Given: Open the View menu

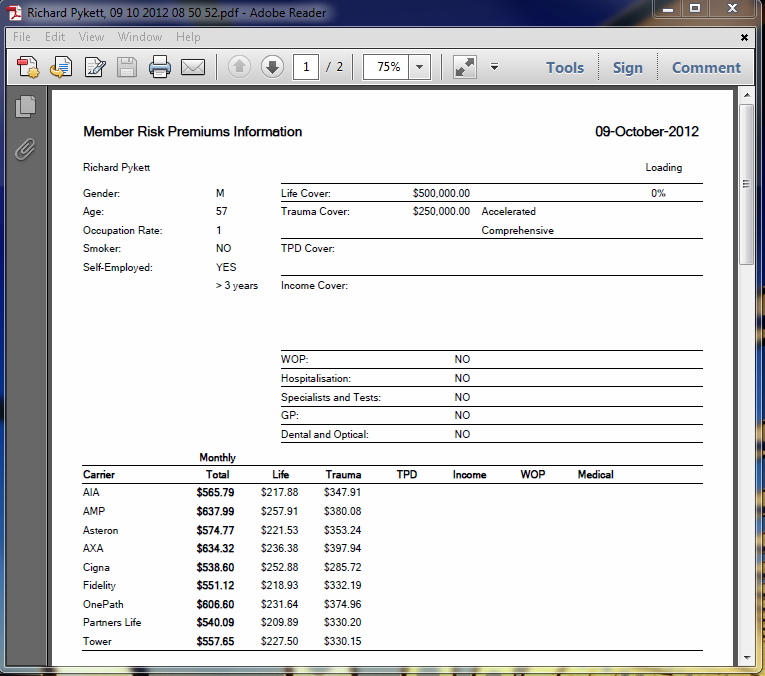Looking at the screenshot, I should click(91, 37).
